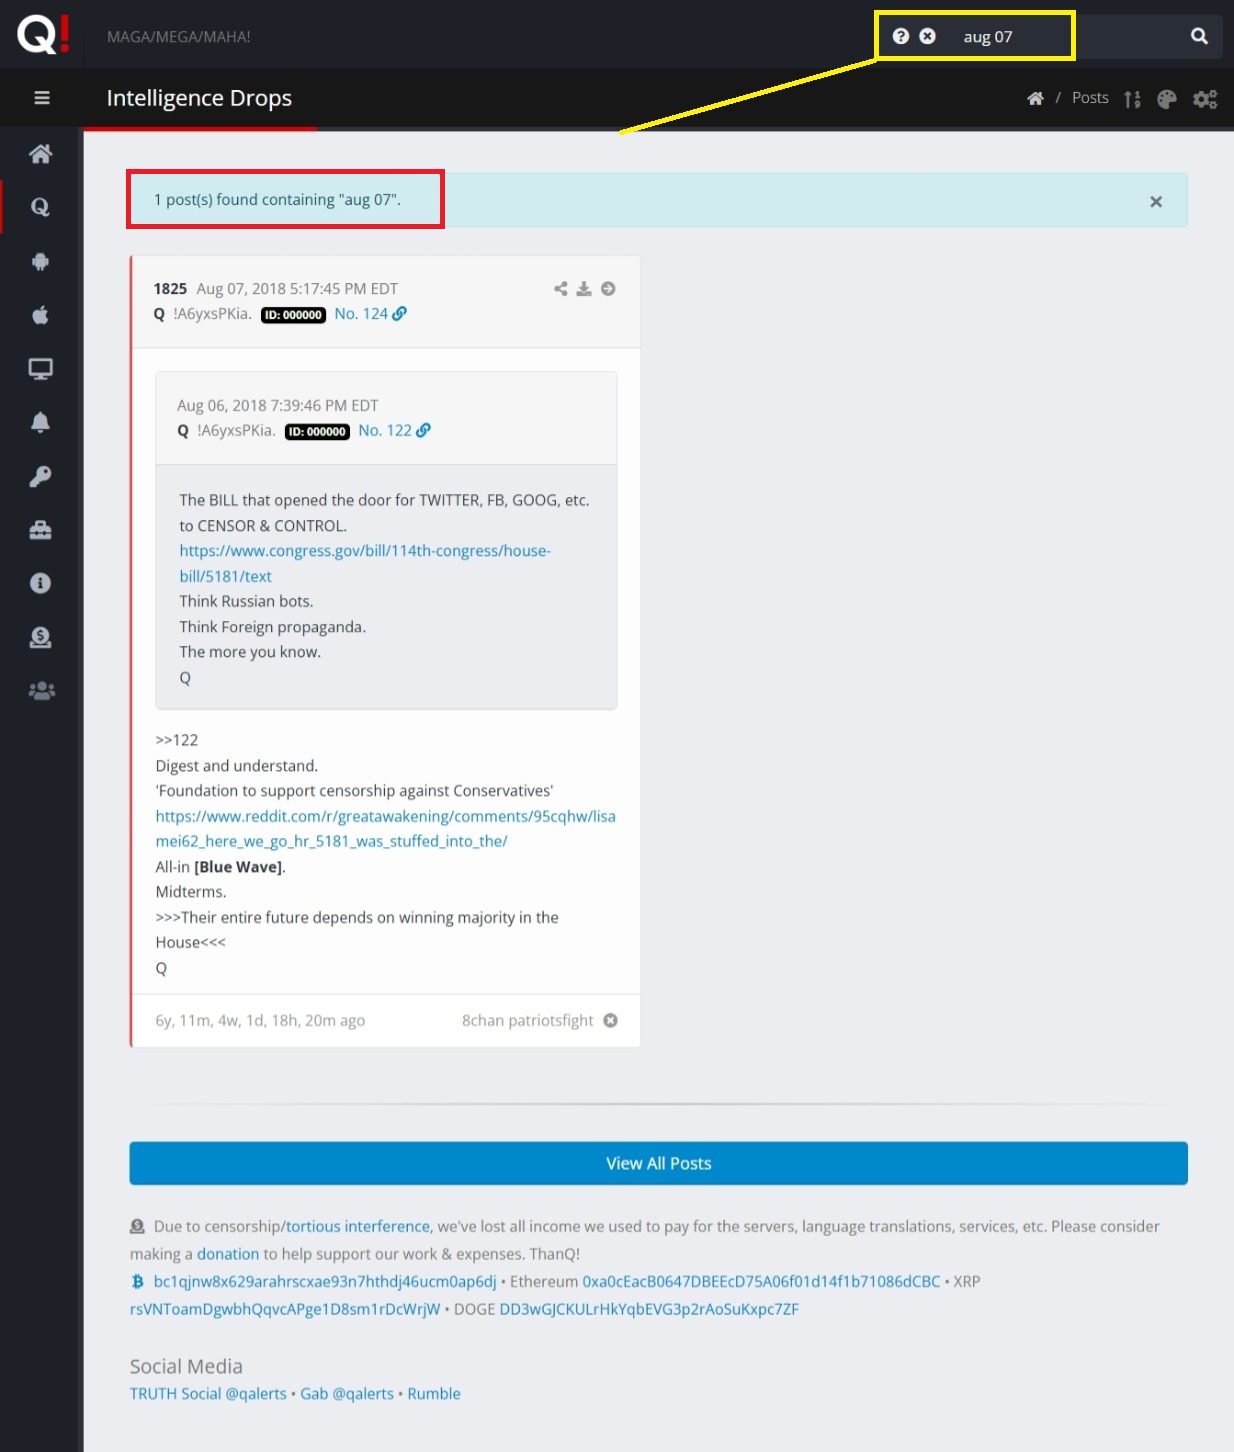Click the View All Posts button

[x=658, y=1163]
